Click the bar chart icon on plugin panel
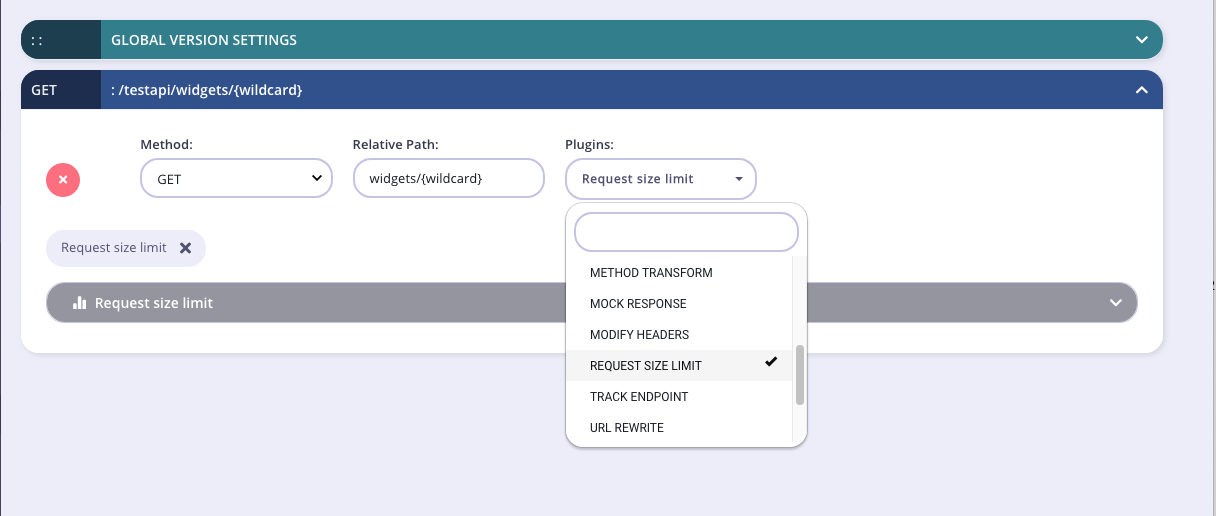 click(80, 303)
